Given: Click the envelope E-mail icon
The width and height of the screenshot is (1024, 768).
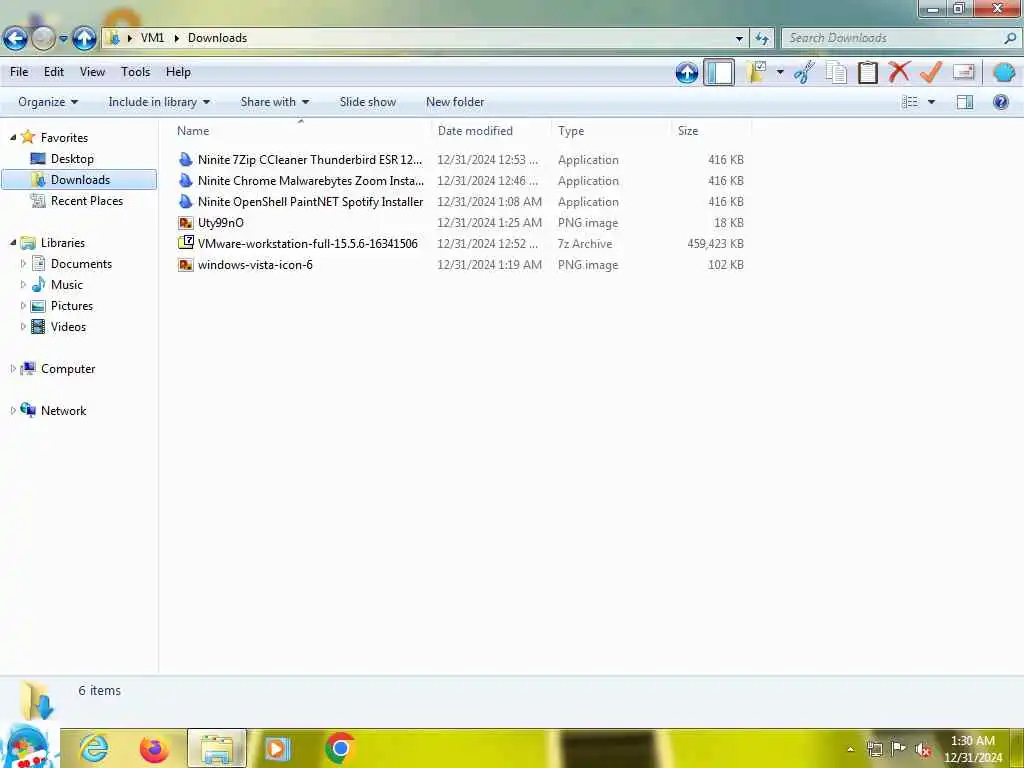Looking at the screenshot, I should tap(963, 72).
